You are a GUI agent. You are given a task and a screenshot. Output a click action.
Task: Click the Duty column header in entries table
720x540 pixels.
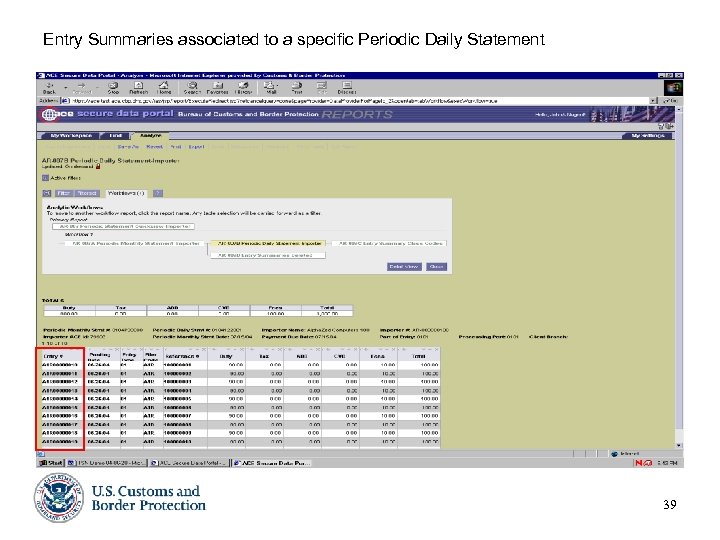(x=226, y=356)
